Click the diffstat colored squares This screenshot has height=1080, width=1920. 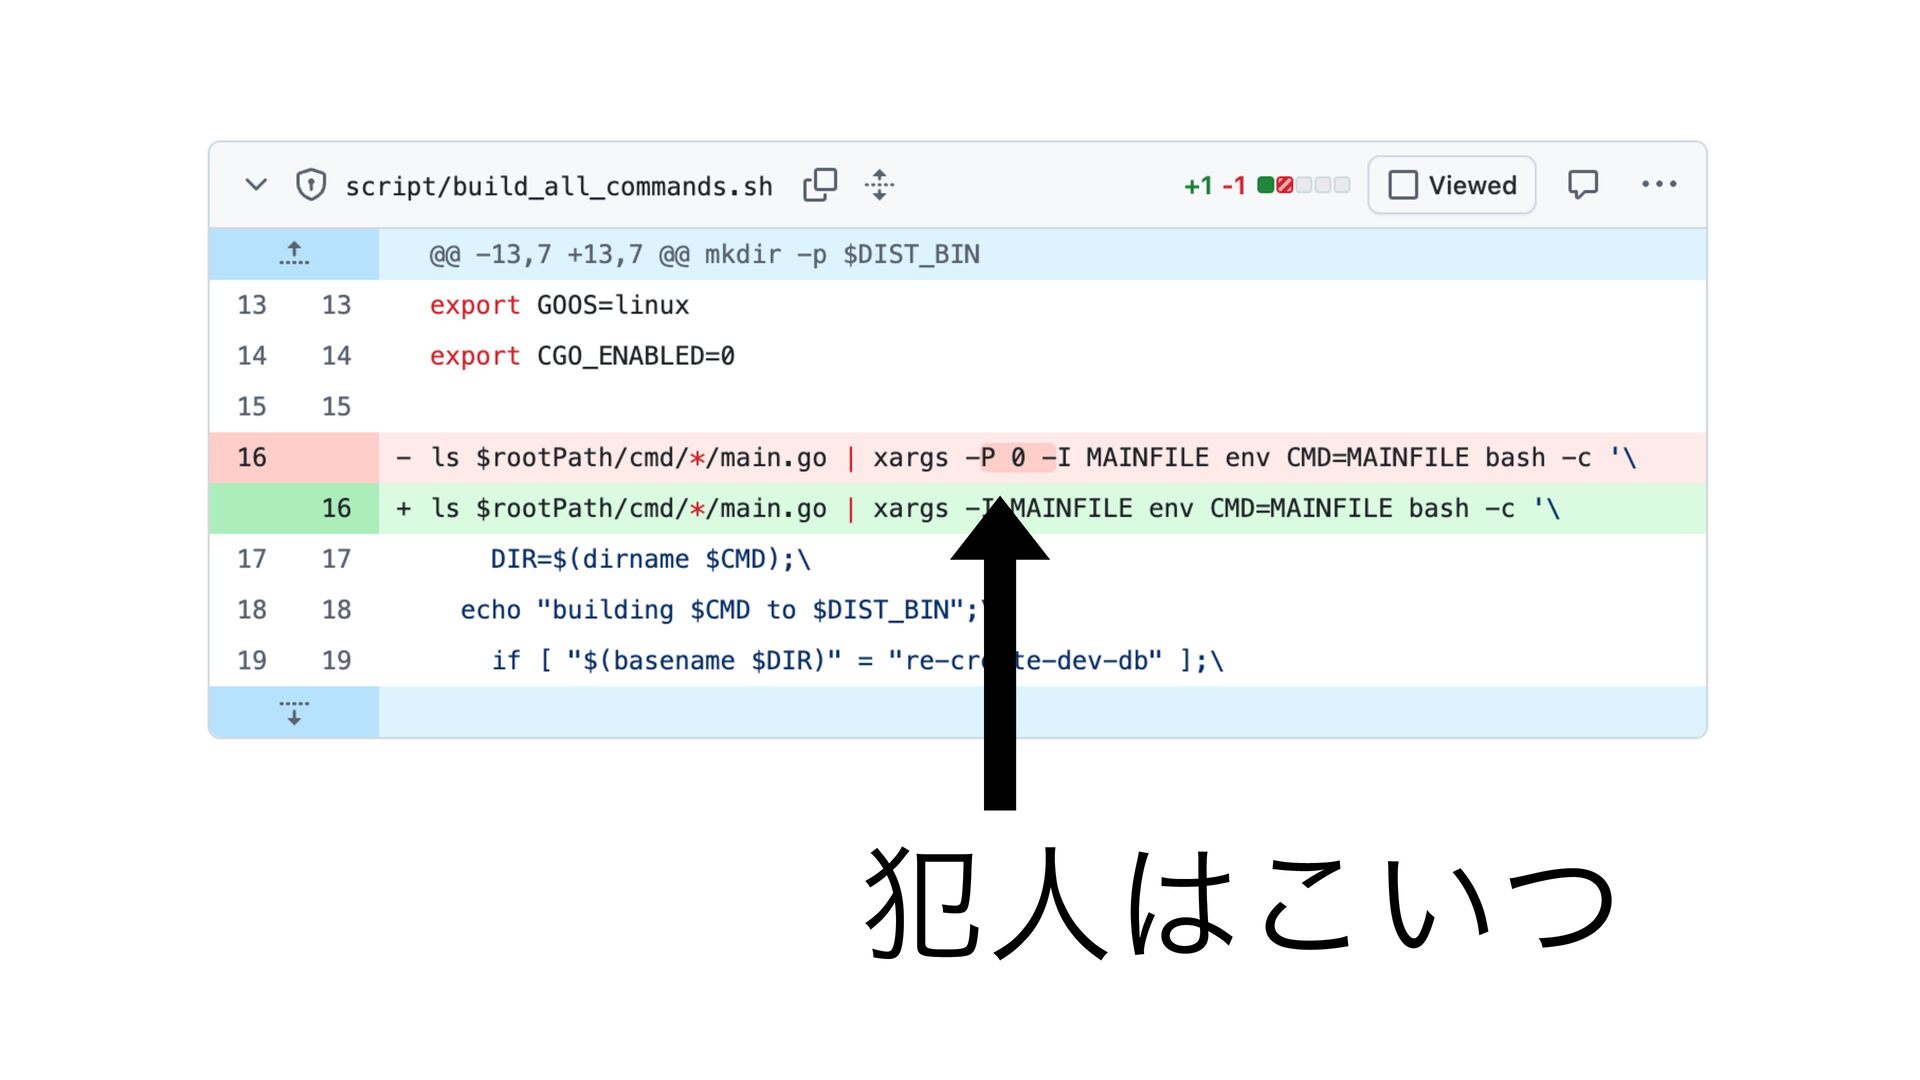click(x=1303, y=185)
